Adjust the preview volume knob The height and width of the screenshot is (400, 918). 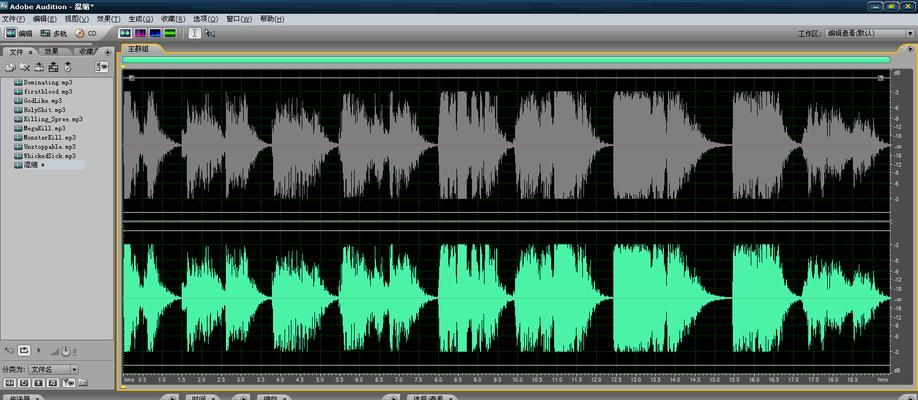(66, 350)
